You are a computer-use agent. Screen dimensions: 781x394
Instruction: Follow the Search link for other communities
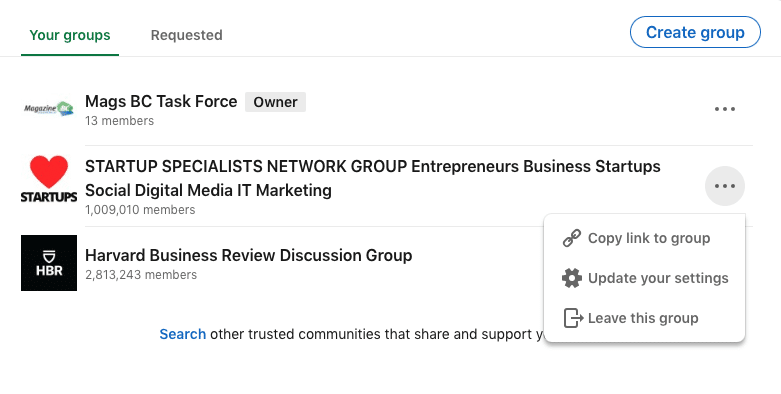[x=182, y=334]
